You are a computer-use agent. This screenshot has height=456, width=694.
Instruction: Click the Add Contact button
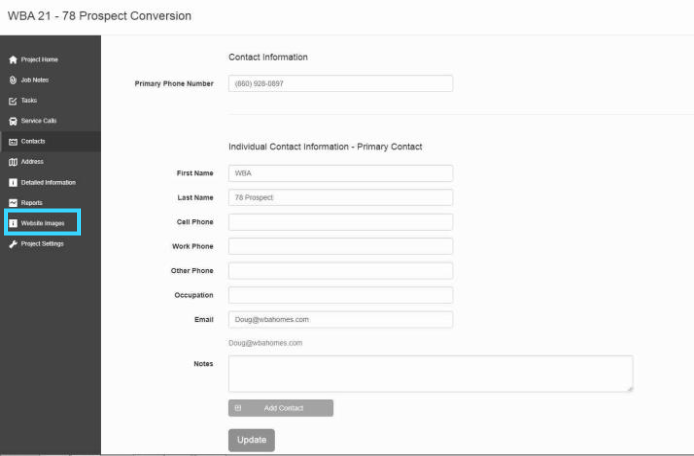280,408
